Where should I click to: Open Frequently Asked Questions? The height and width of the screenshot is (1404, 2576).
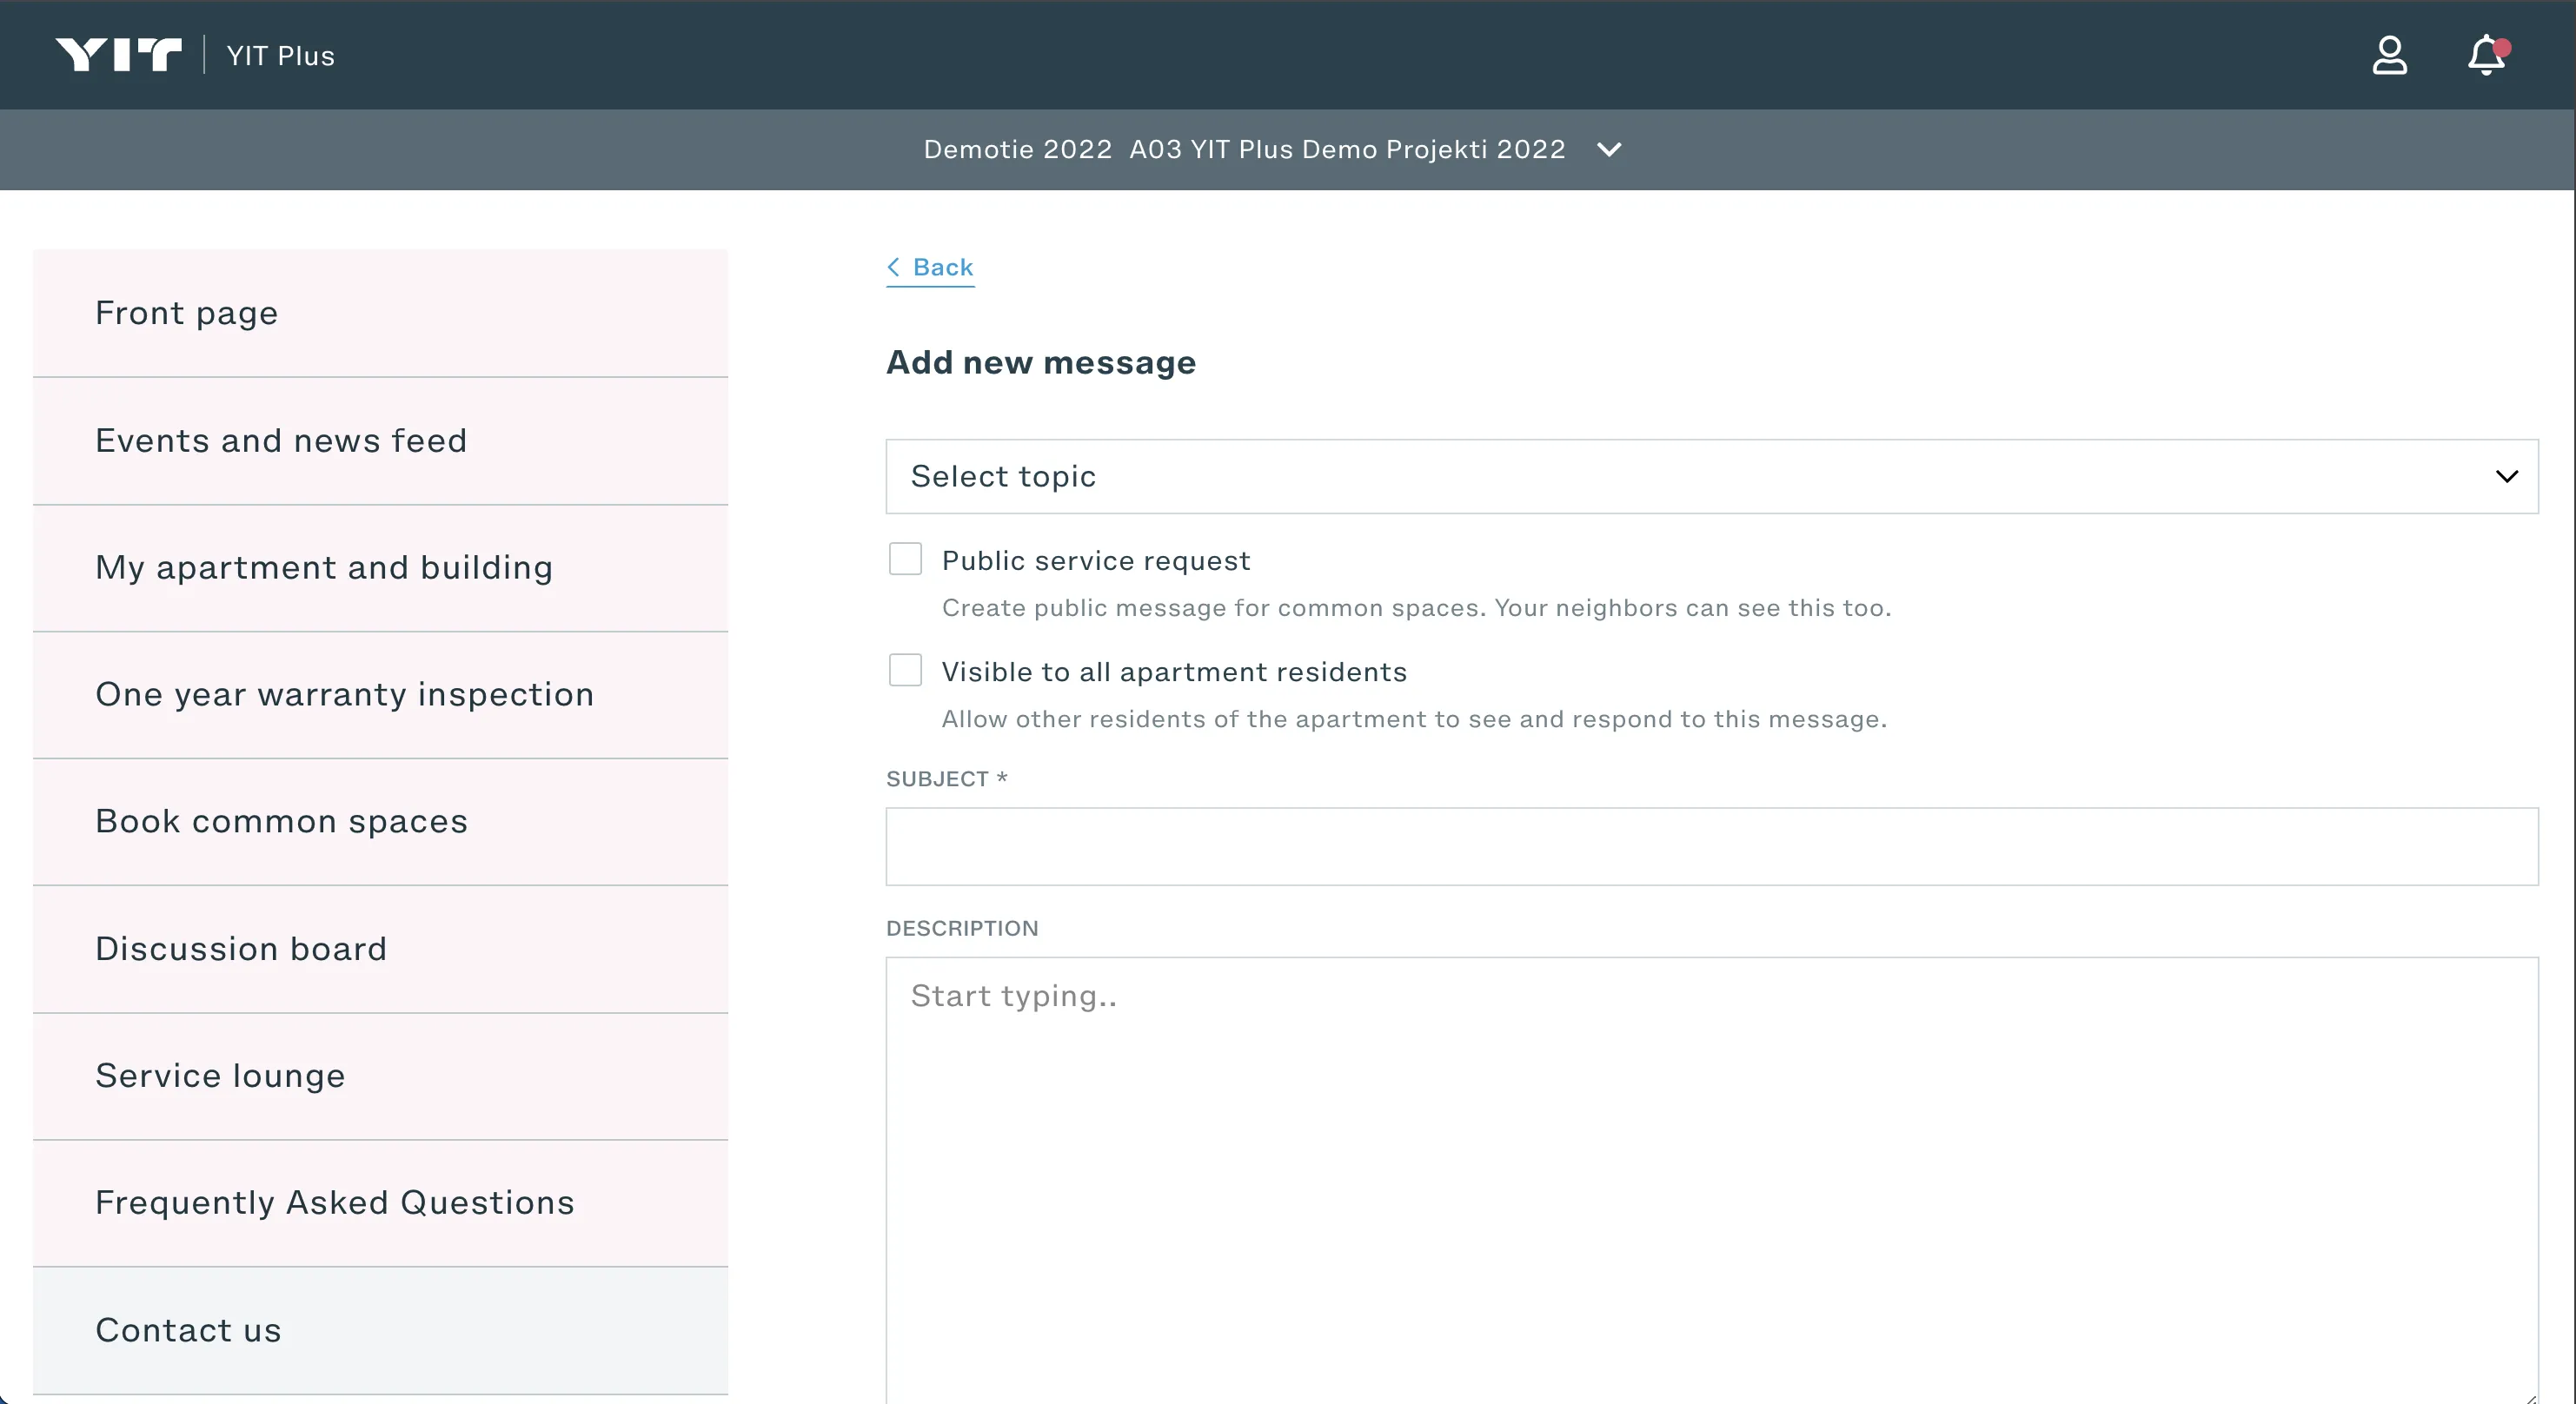380,1203
